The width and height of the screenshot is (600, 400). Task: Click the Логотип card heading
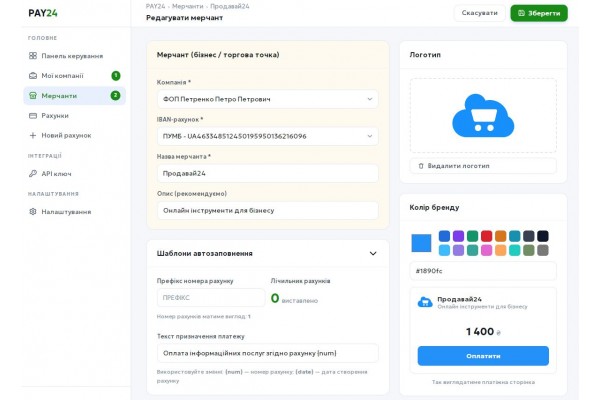click(x=425, y=55)
